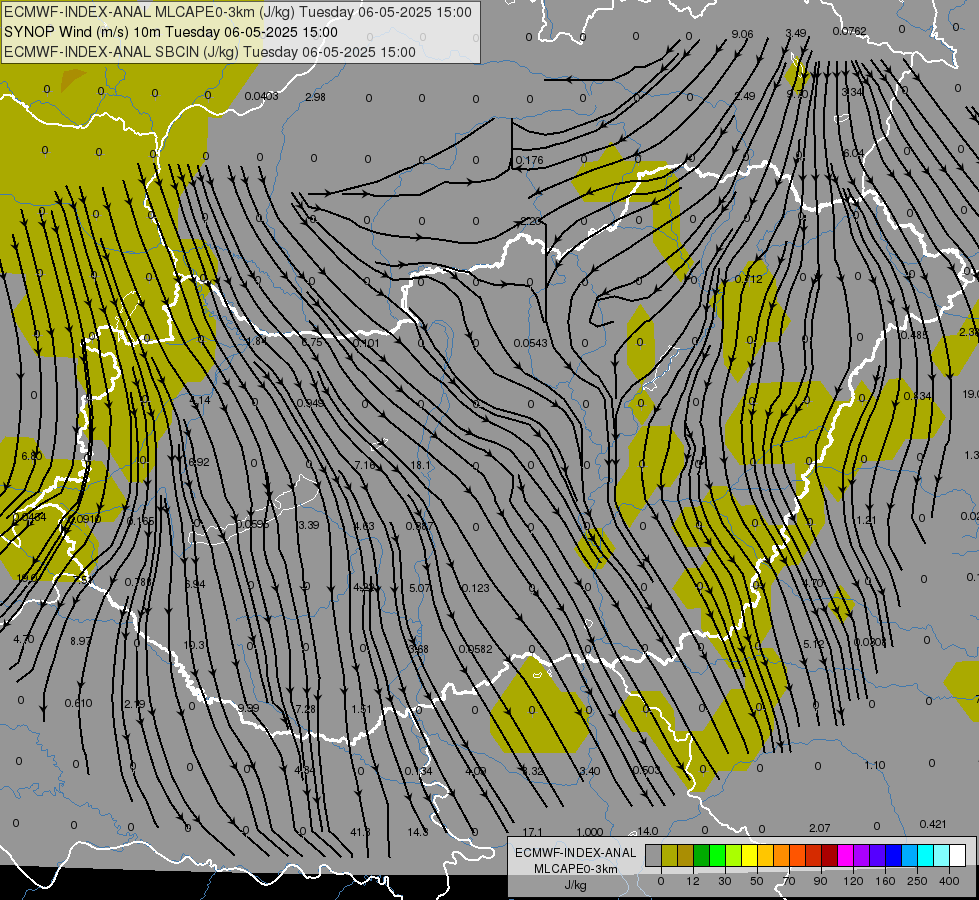Click the dark red legend swatch
The image size is (979, 900).
829,855
